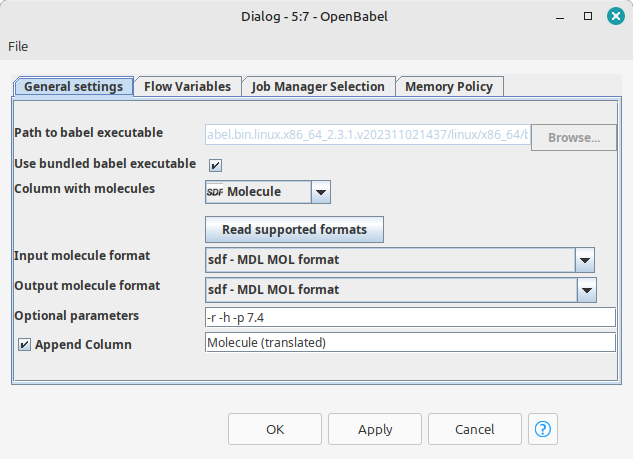
Task: Click the Apply button
Action: [375, 429]
